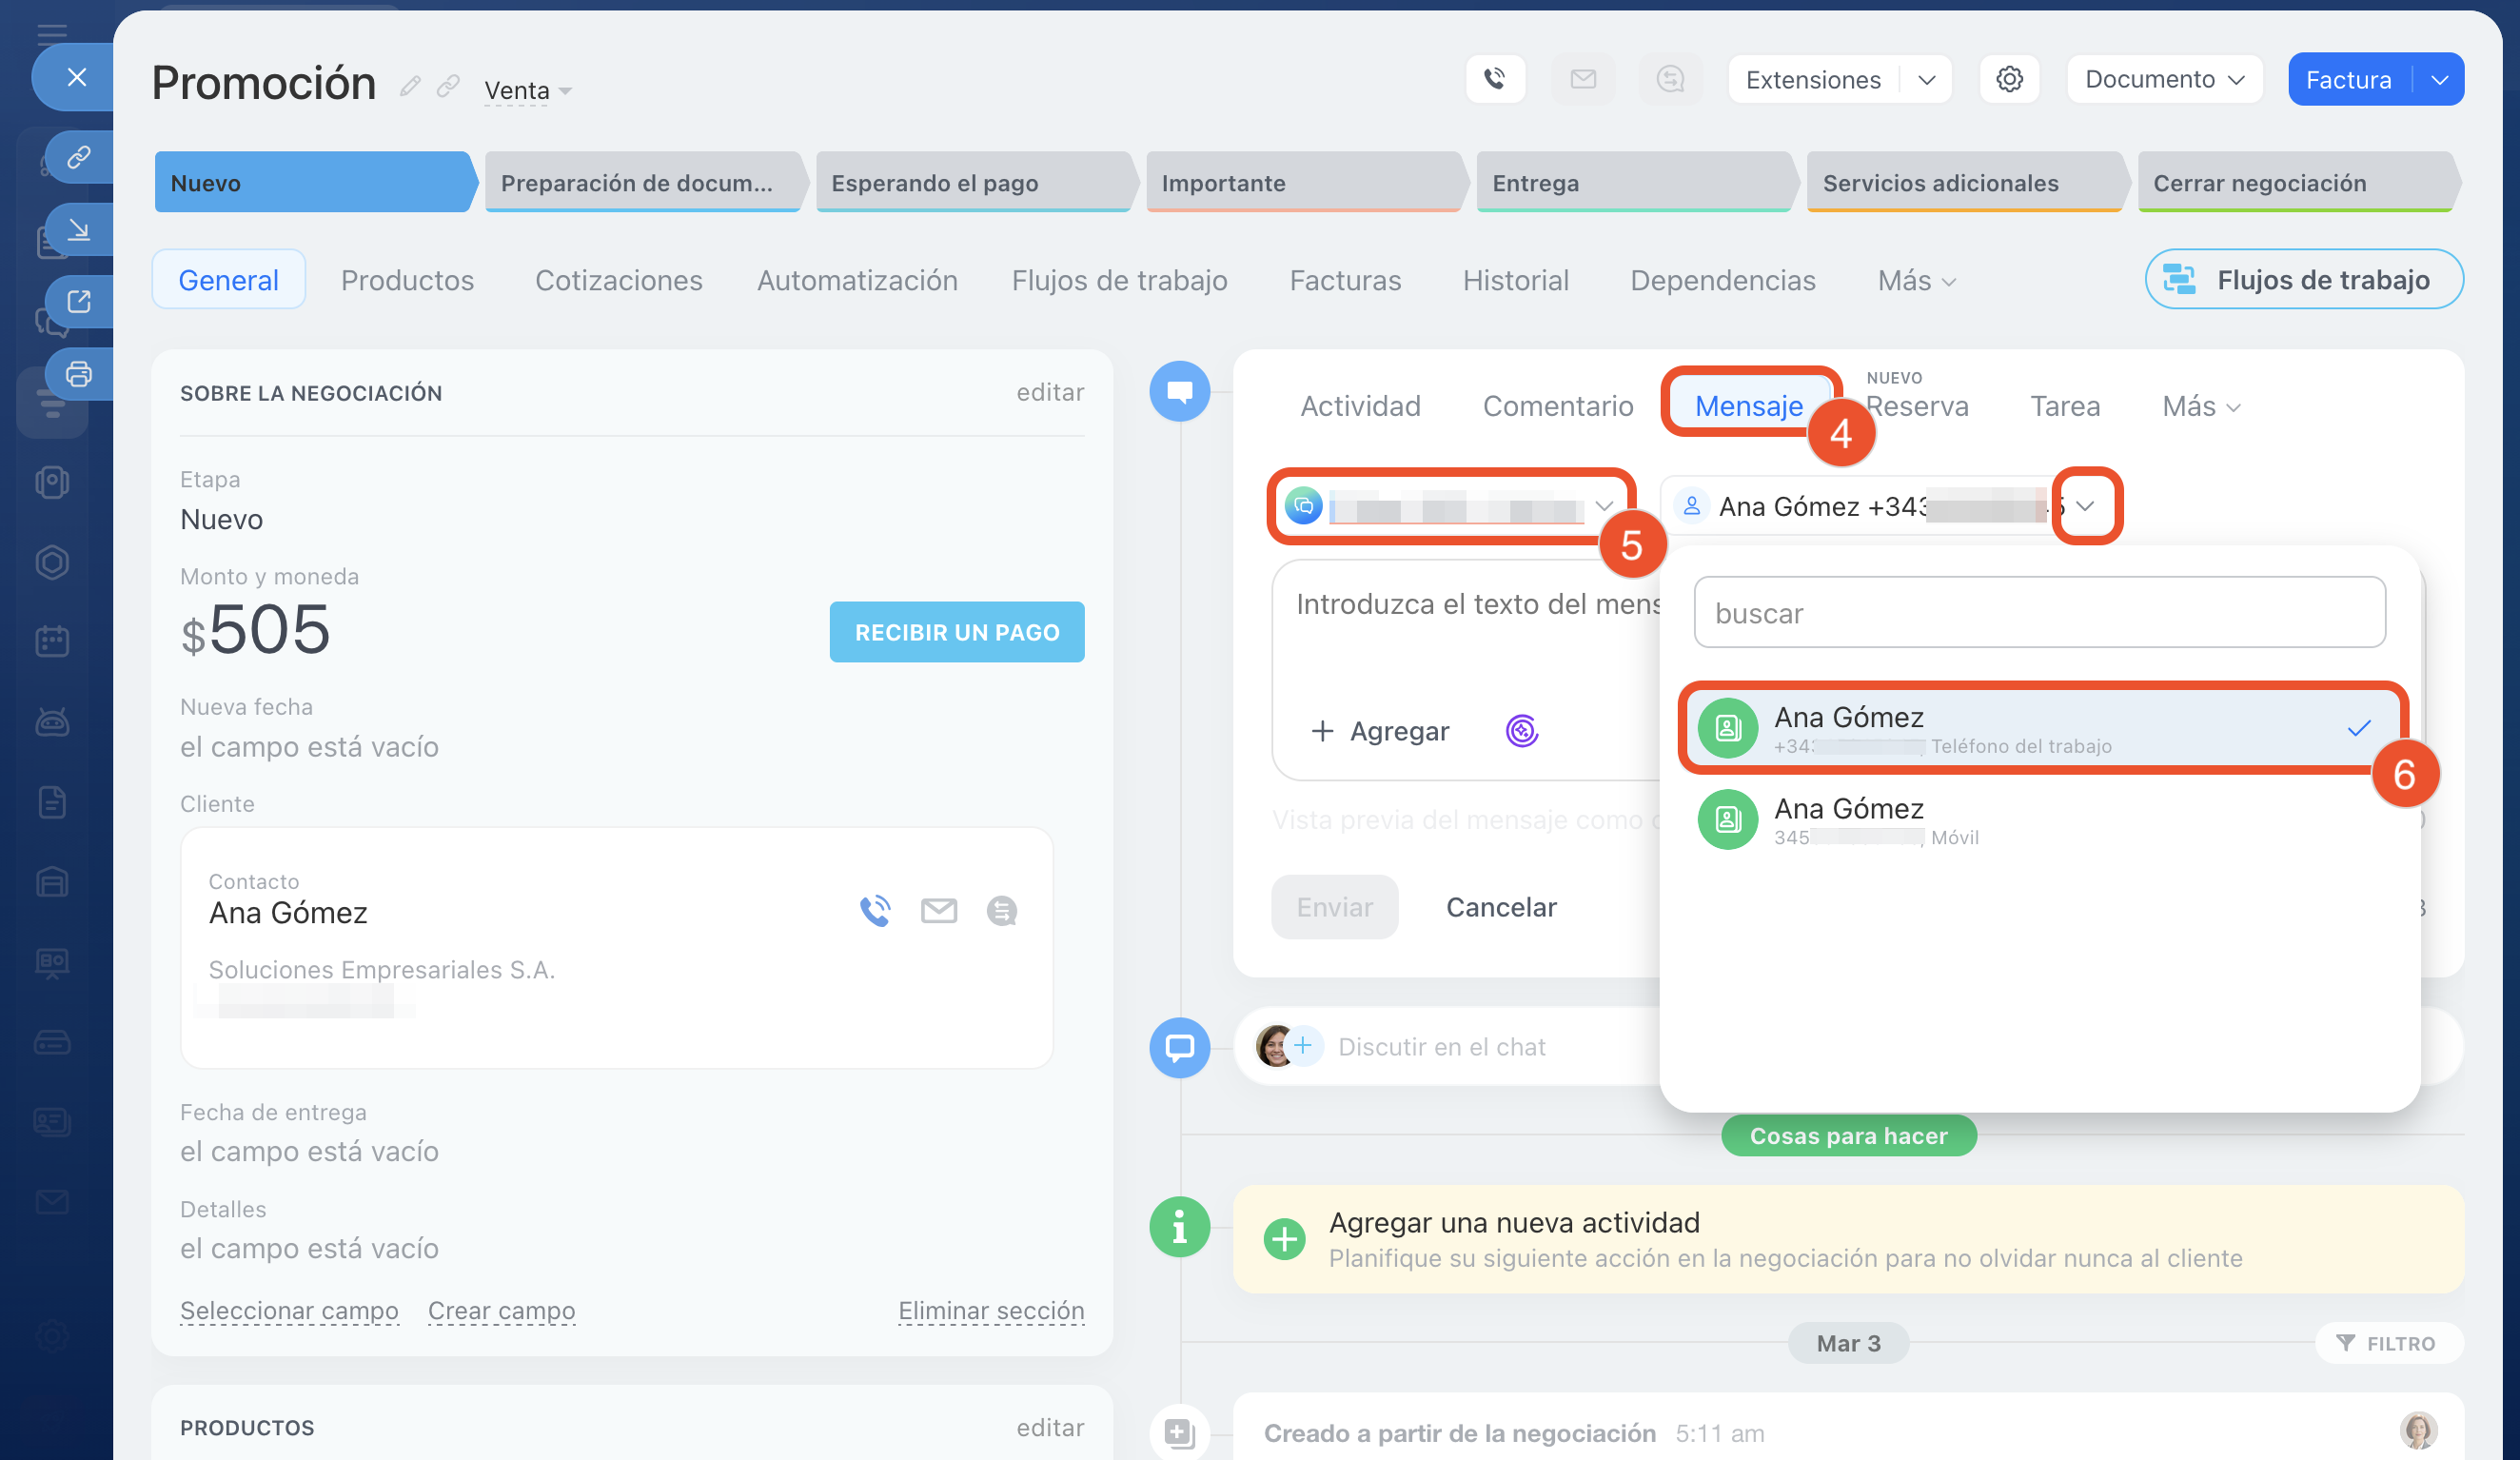Click the Seleccionar campo link
2520x1460 pixels.
tap(289, 1310)
